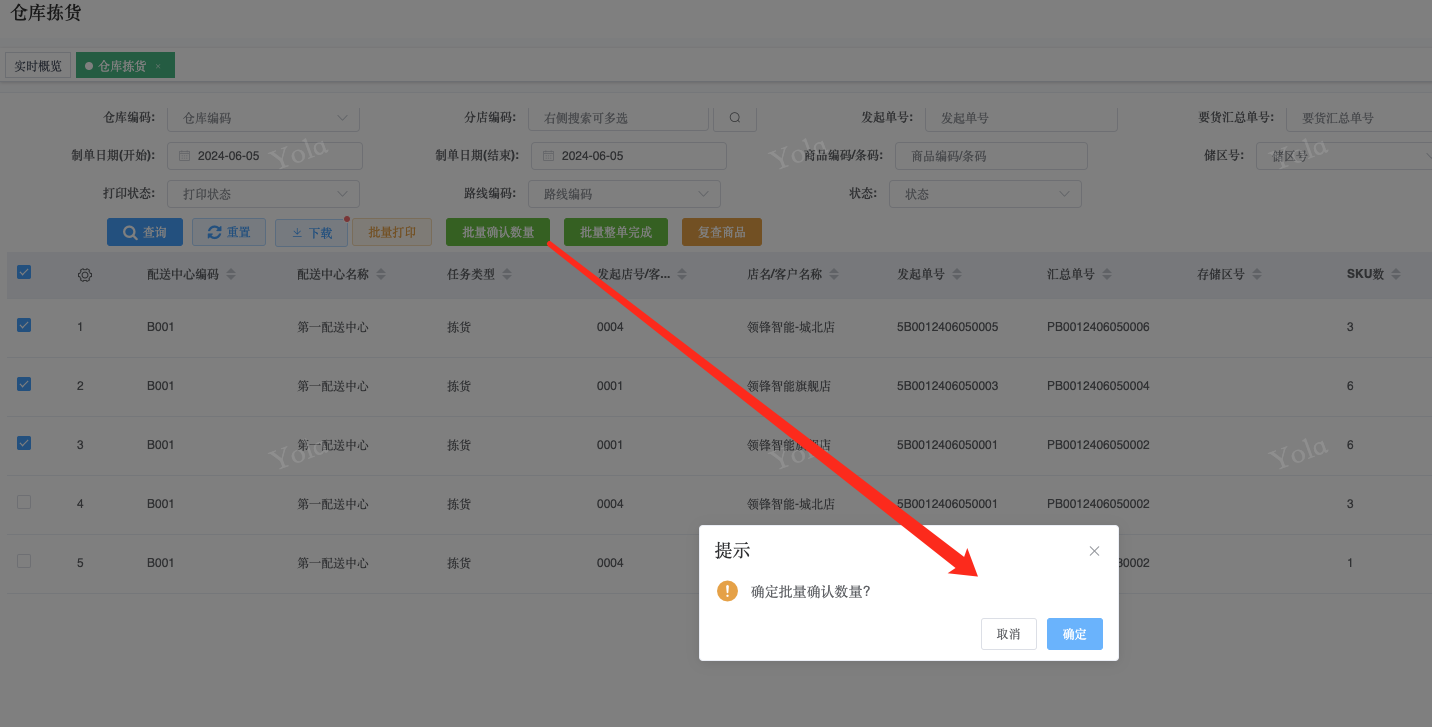Click 取消 to cancel batch confirmation
The width and height of the screenshot is (1432, 727).
pos(1008,634)
